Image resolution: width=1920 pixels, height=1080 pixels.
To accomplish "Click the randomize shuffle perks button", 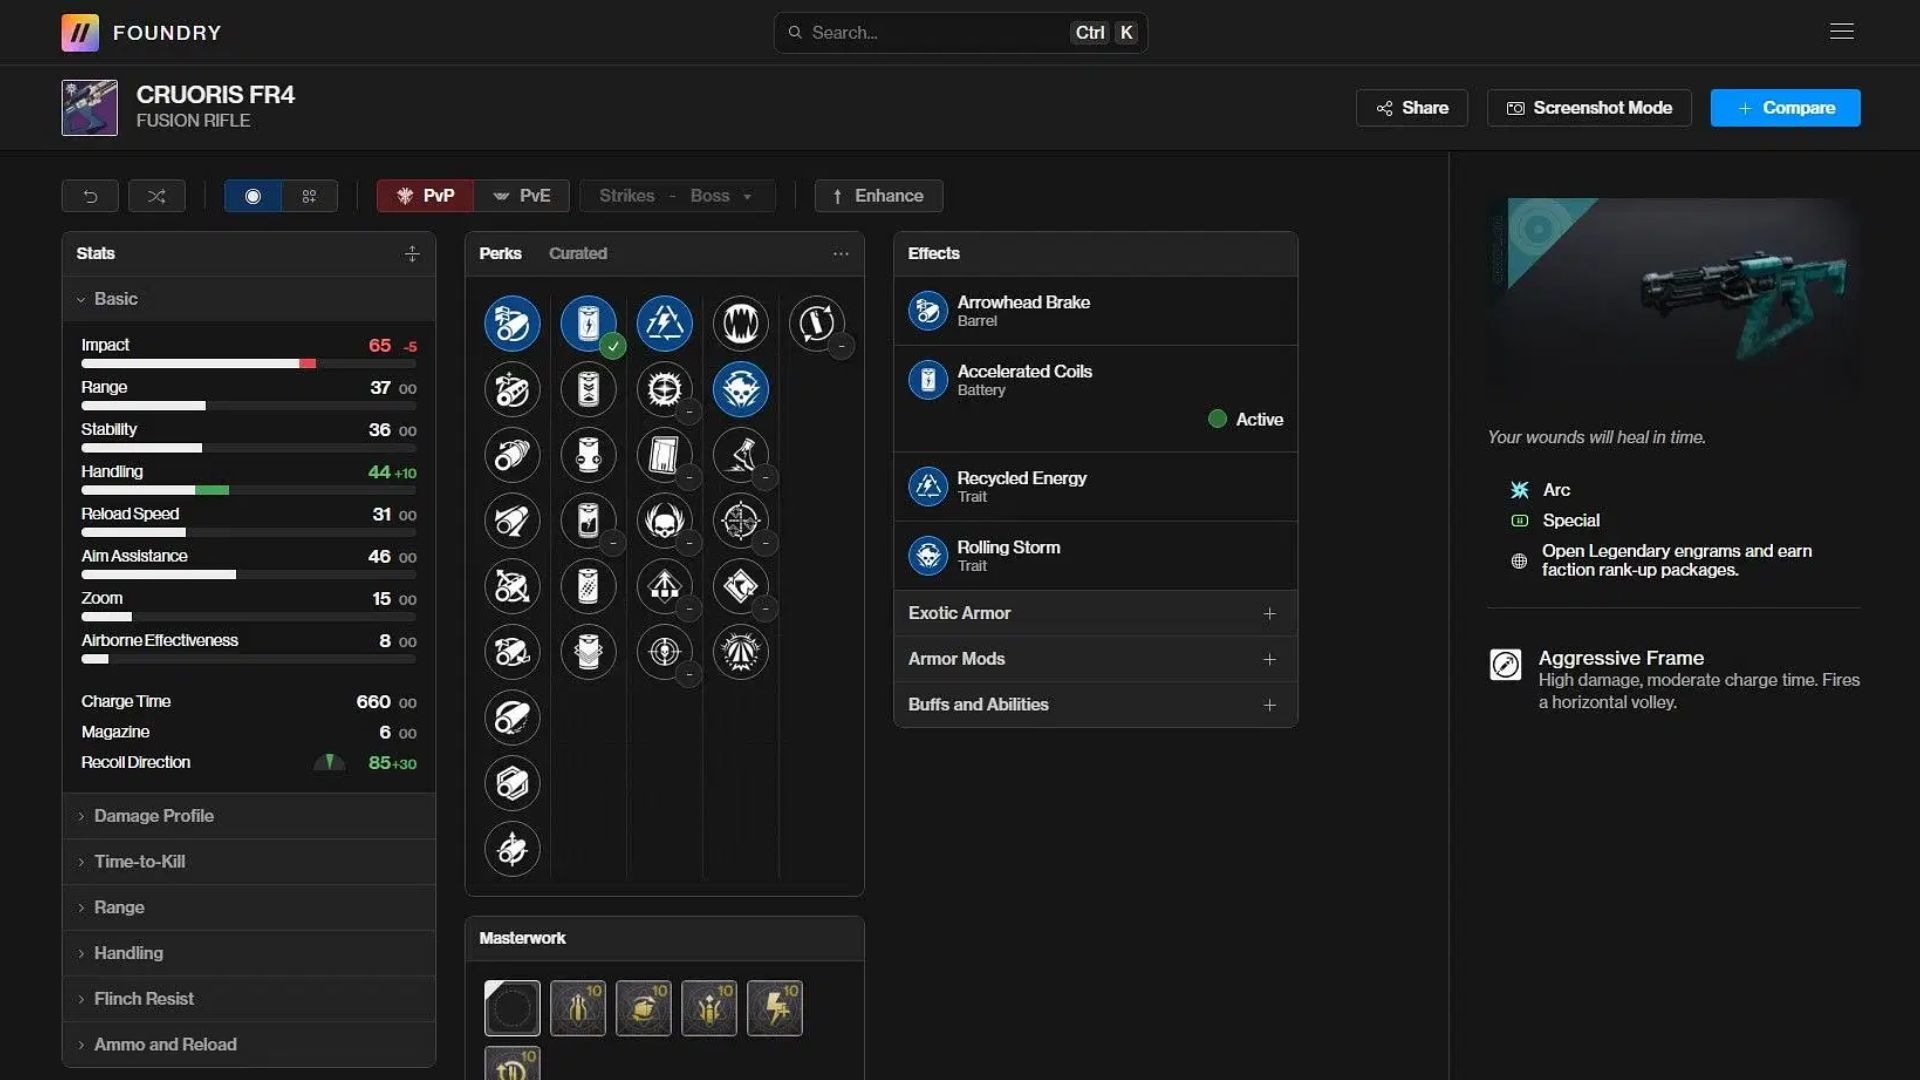I will coord(156,196).
